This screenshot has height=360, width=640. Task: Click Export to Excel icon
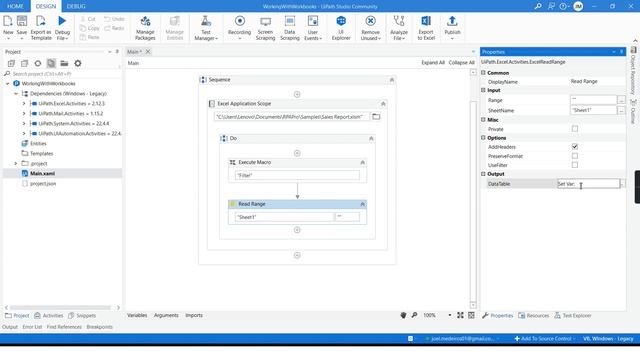(x=426, y=21)
